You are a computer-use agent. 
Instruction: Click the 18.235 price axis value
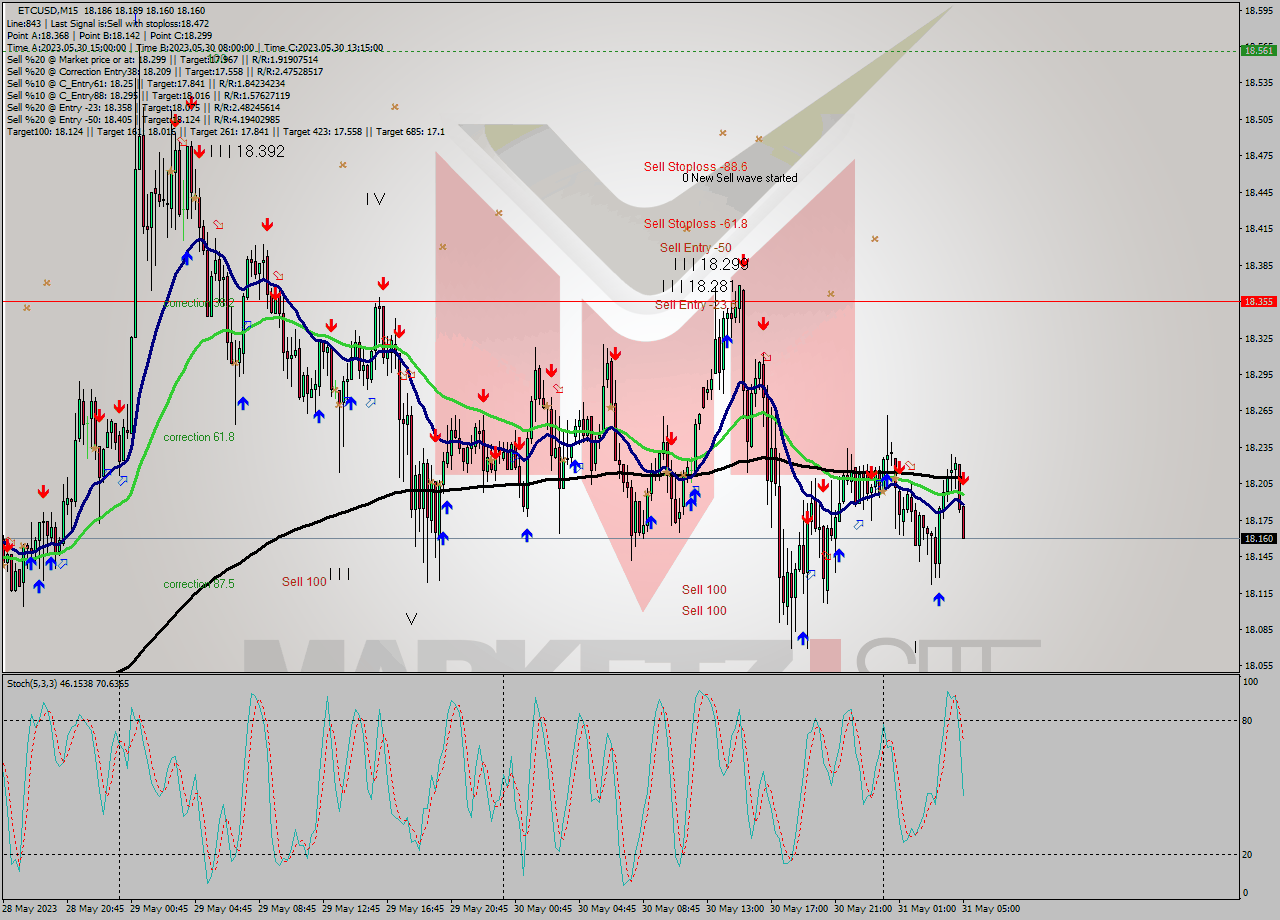pos(1258,447)
